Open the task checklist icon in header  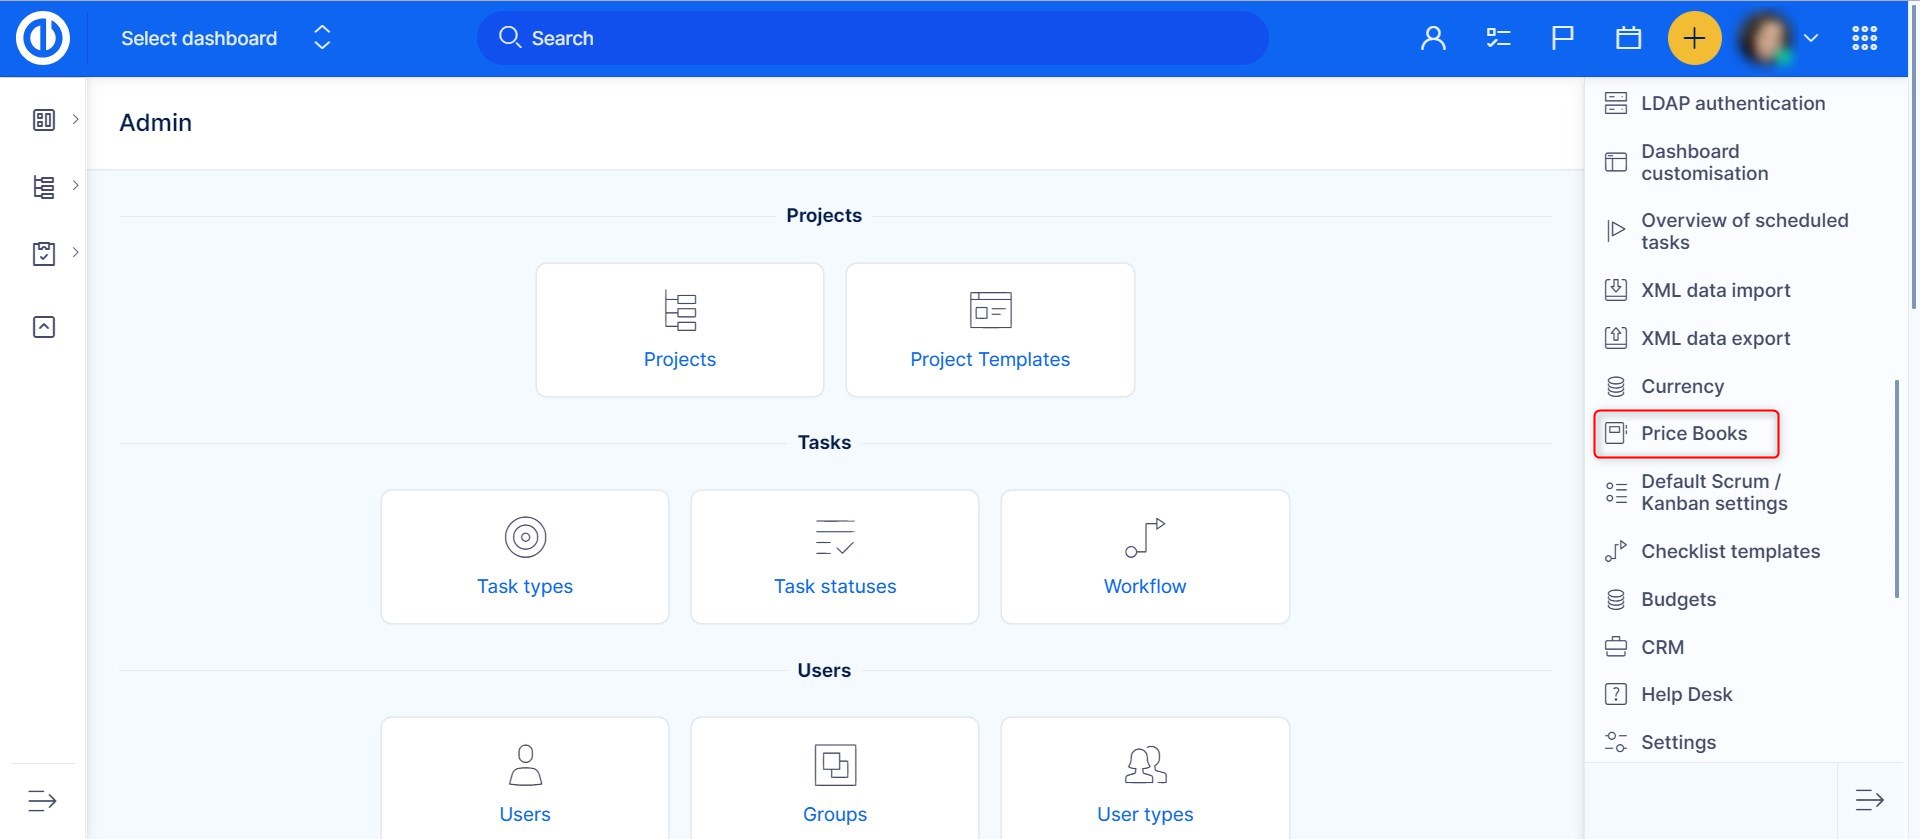(1498, 38)
